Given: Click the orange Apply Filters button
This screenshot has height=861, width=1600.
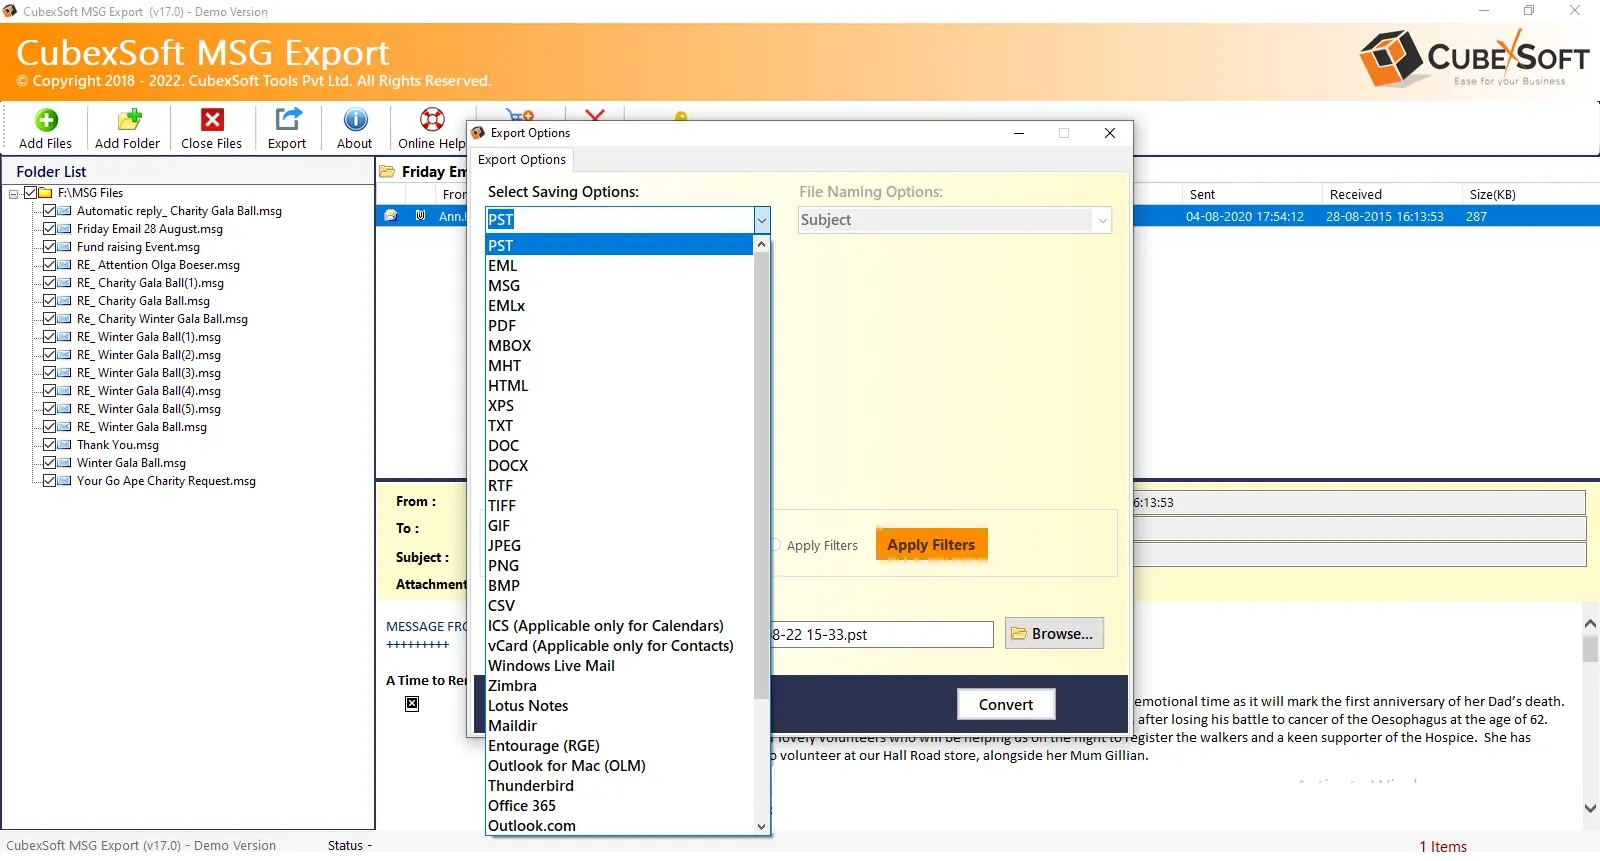Looking at the screenshot, I should pyautogui.click(x=931, y=545).
